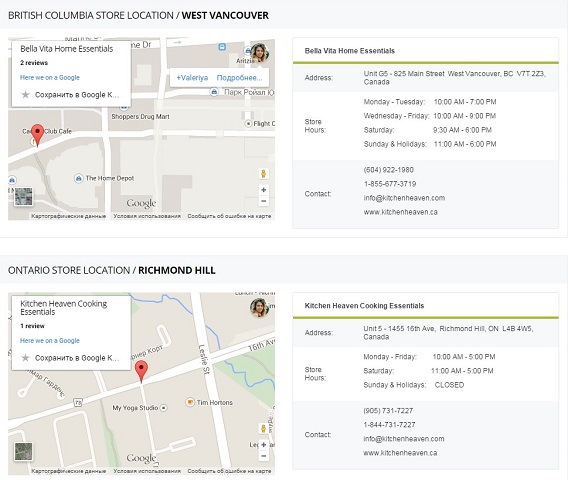The height and width of the screenshot is (480, 568).
Task: Click the star next to Сохранить for Bella Vita
Action: click(25, 95)
